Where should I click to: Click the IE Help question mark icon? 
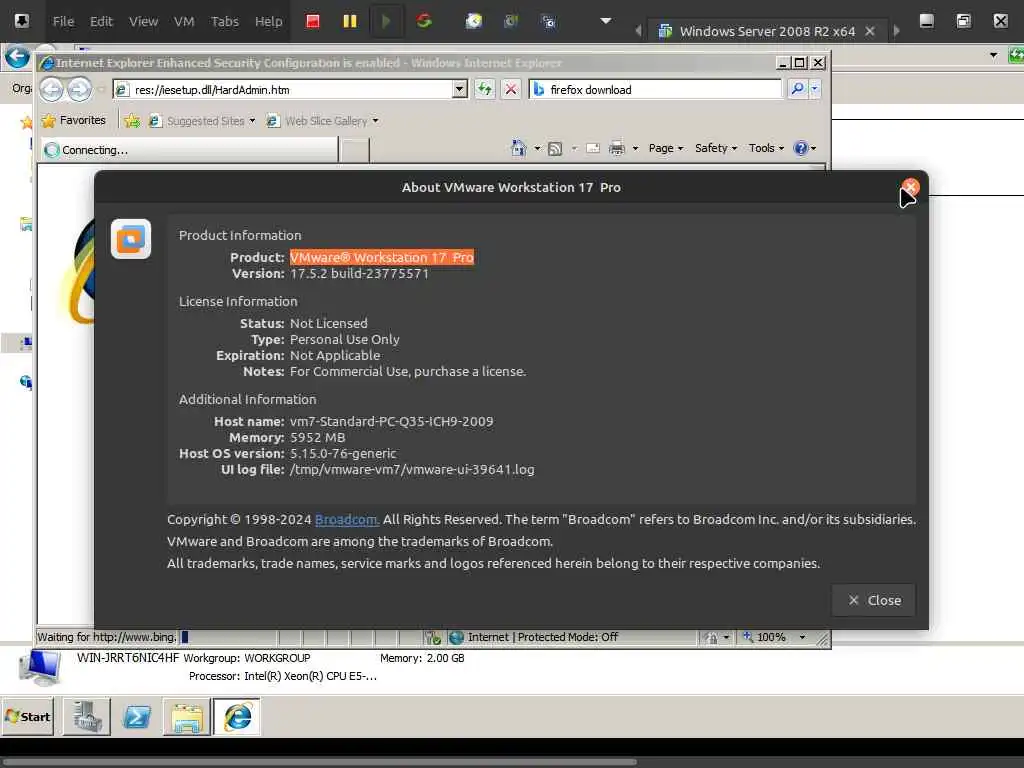pos(801,148)
